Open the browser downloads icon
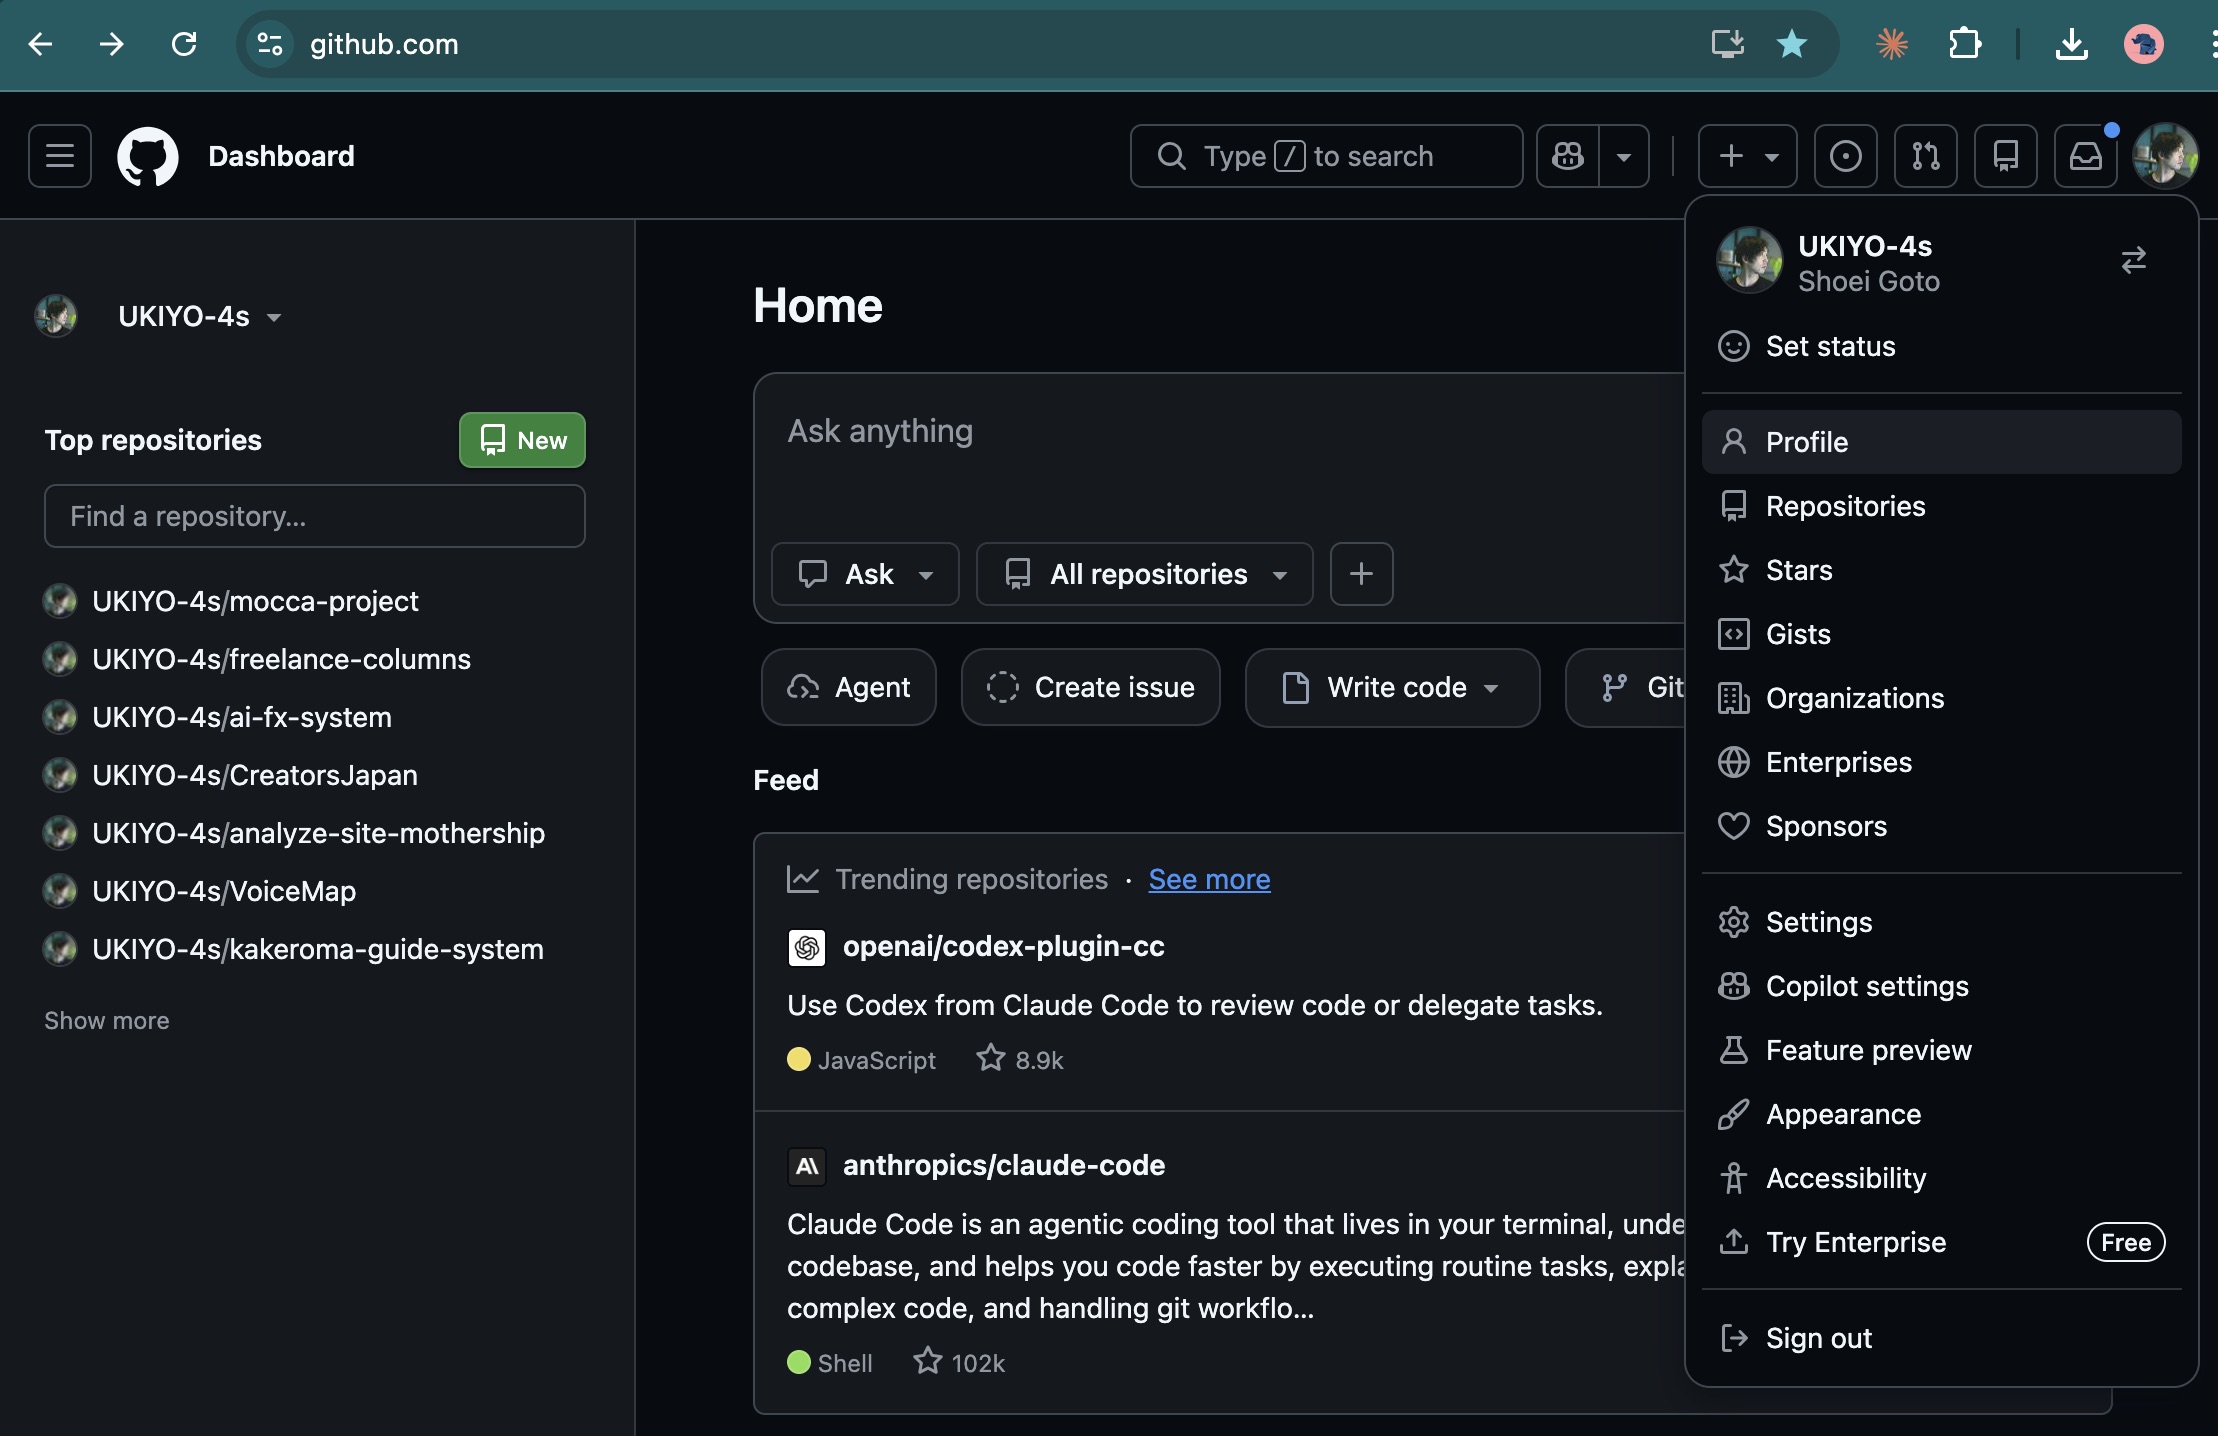Viewport: 2218px width, 1436px height. click(x=2072, y=44)
